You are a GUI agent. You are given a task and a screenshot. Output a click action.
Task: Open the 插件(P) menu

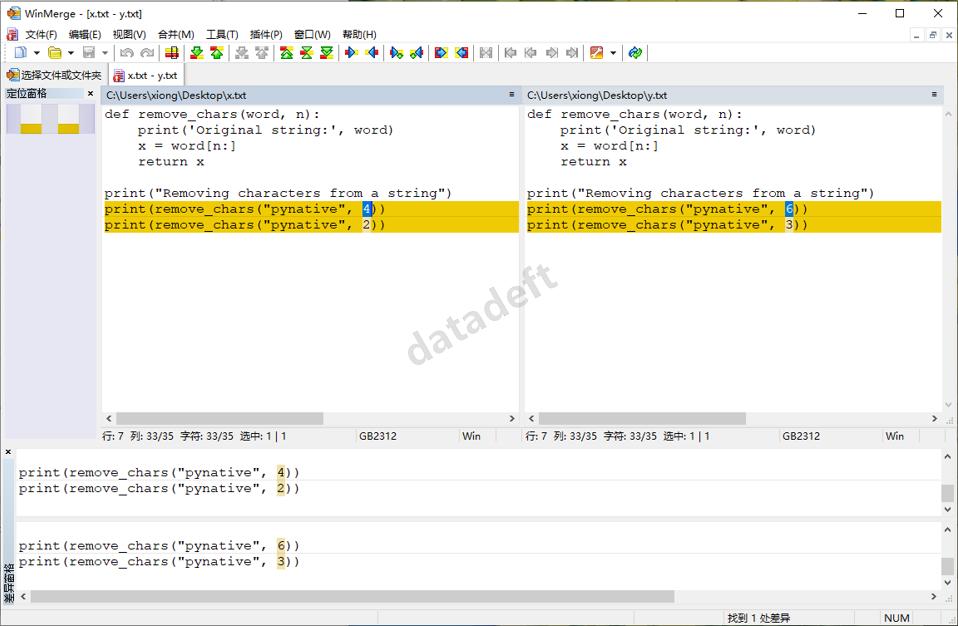266,35
